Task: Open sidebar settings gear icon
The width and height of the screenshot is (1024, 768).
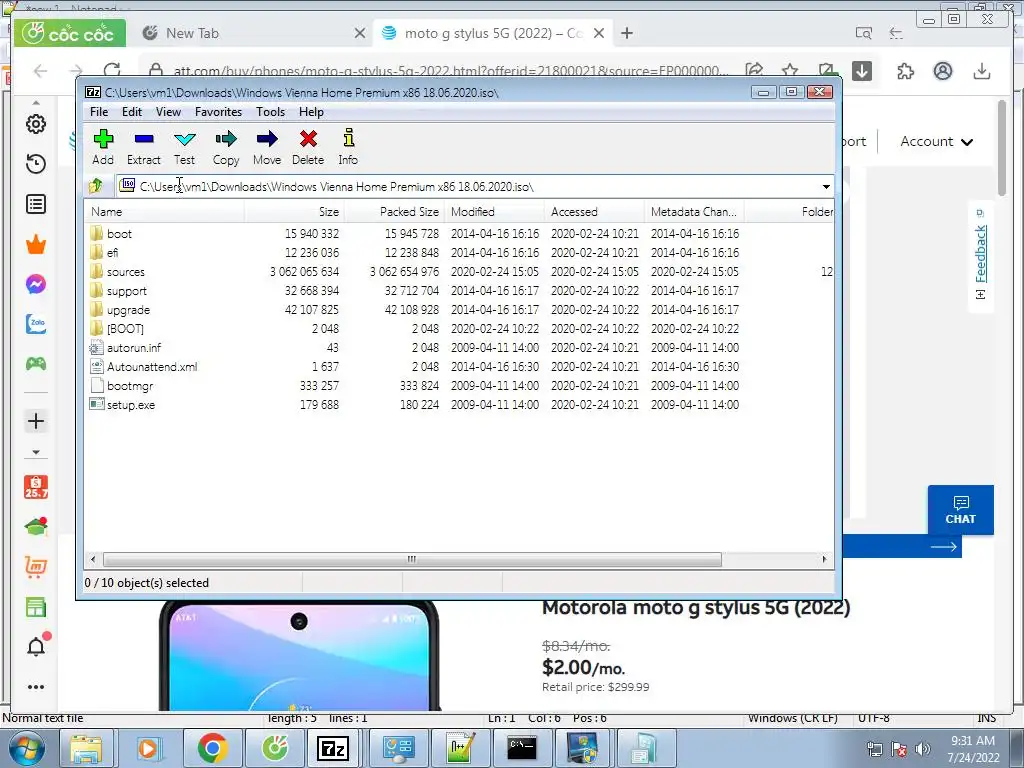Action: coord(36,124)
